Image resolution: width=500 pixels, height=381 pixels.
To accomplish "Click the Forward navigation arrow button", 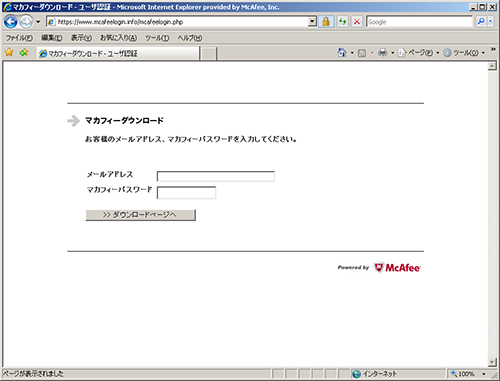I will pyautogui.click(x=26, y=22).
